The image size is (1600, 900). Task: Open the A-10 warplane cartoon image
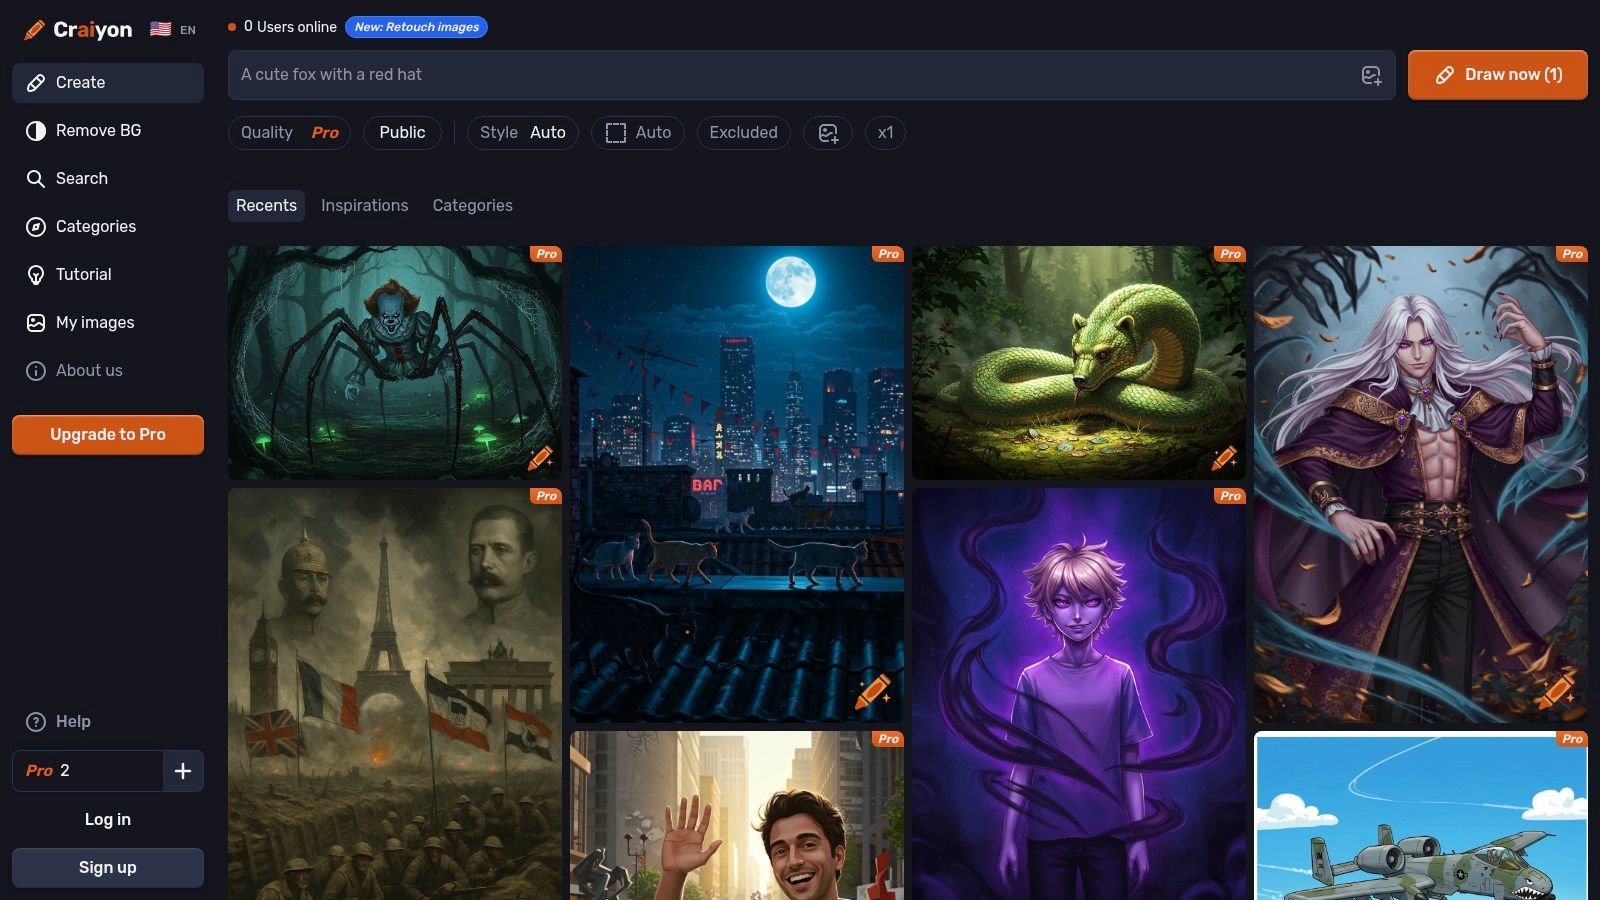pos(1421,815)
